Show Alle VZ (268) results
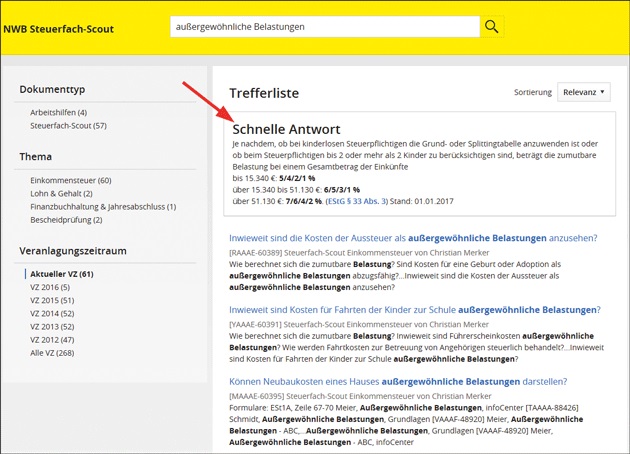The height and width of the screenshot is (454, 630). pyautogui.click(x=52, y=353)
